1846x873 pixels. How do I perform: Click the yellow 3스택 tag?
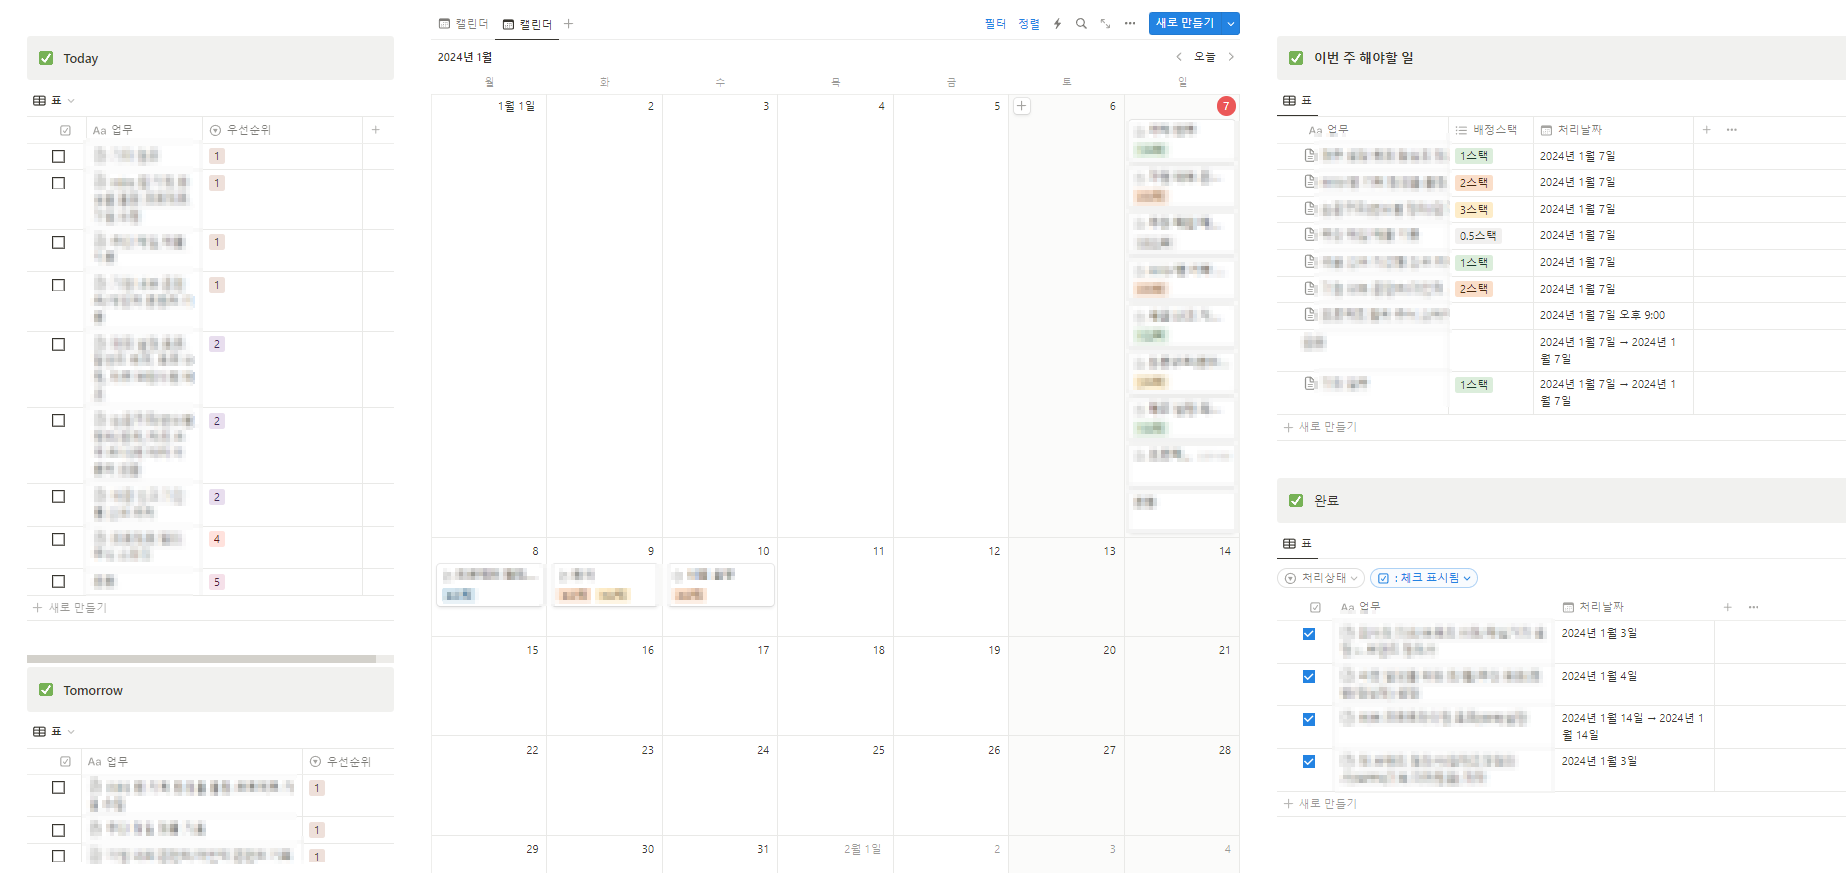[x=1474, y=209]
